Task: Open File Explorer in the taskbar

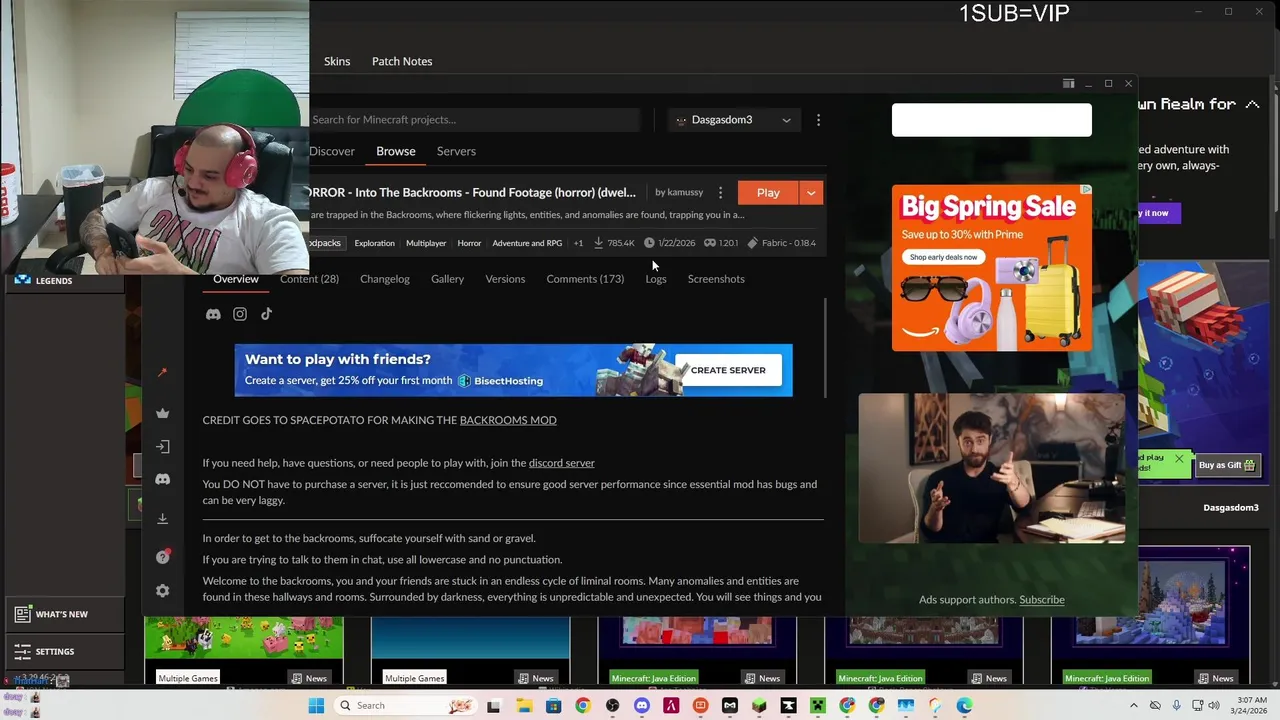Action: 524,706
